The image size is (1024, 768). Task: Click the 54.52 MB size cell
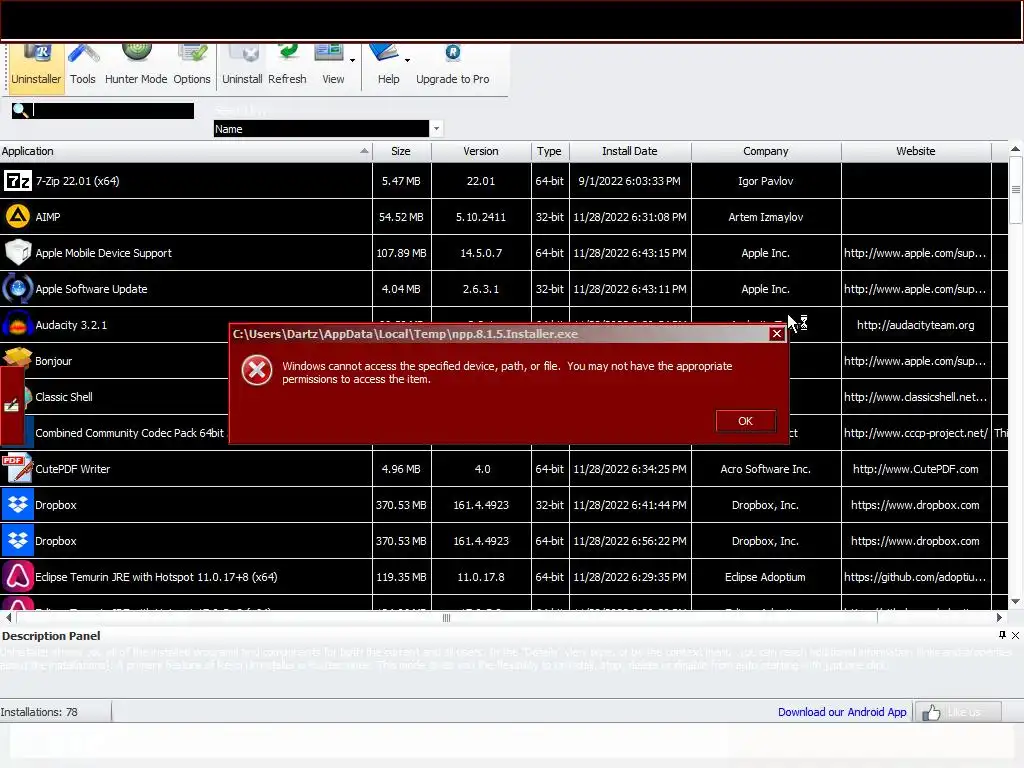pos(401,217)
